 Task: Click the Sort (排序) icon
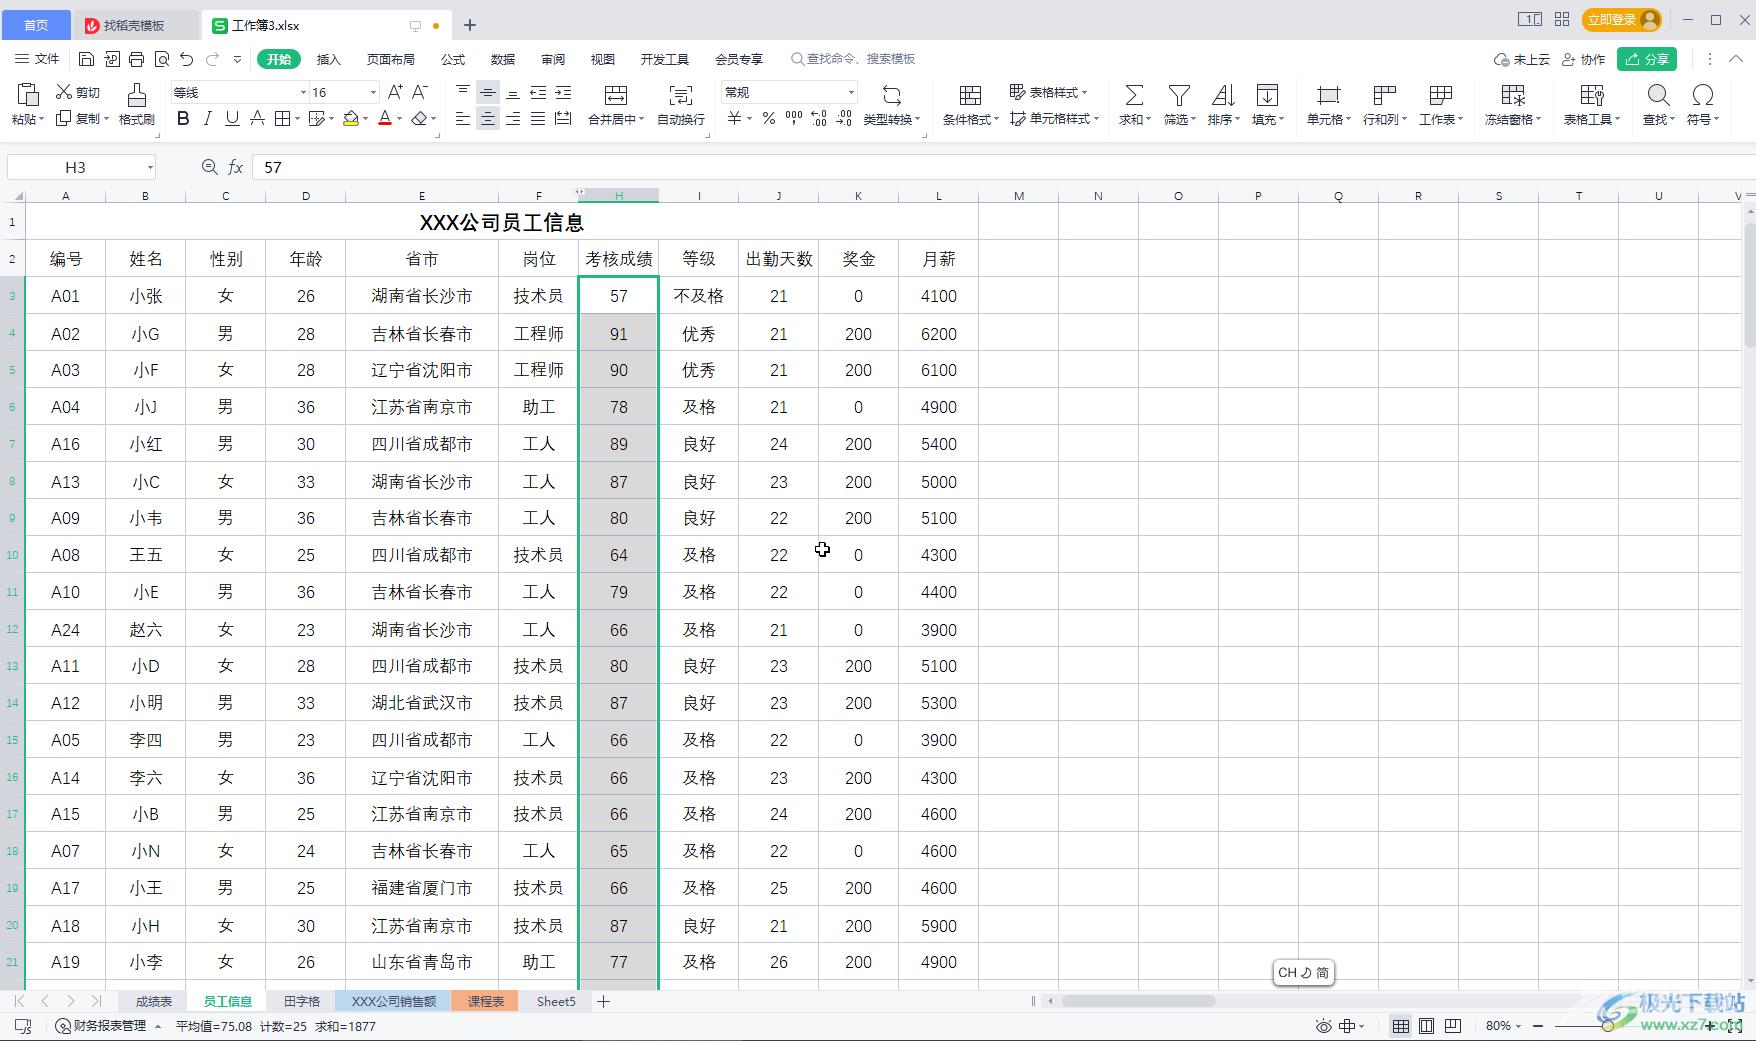pyautogui.click(x=1223, y=96)
